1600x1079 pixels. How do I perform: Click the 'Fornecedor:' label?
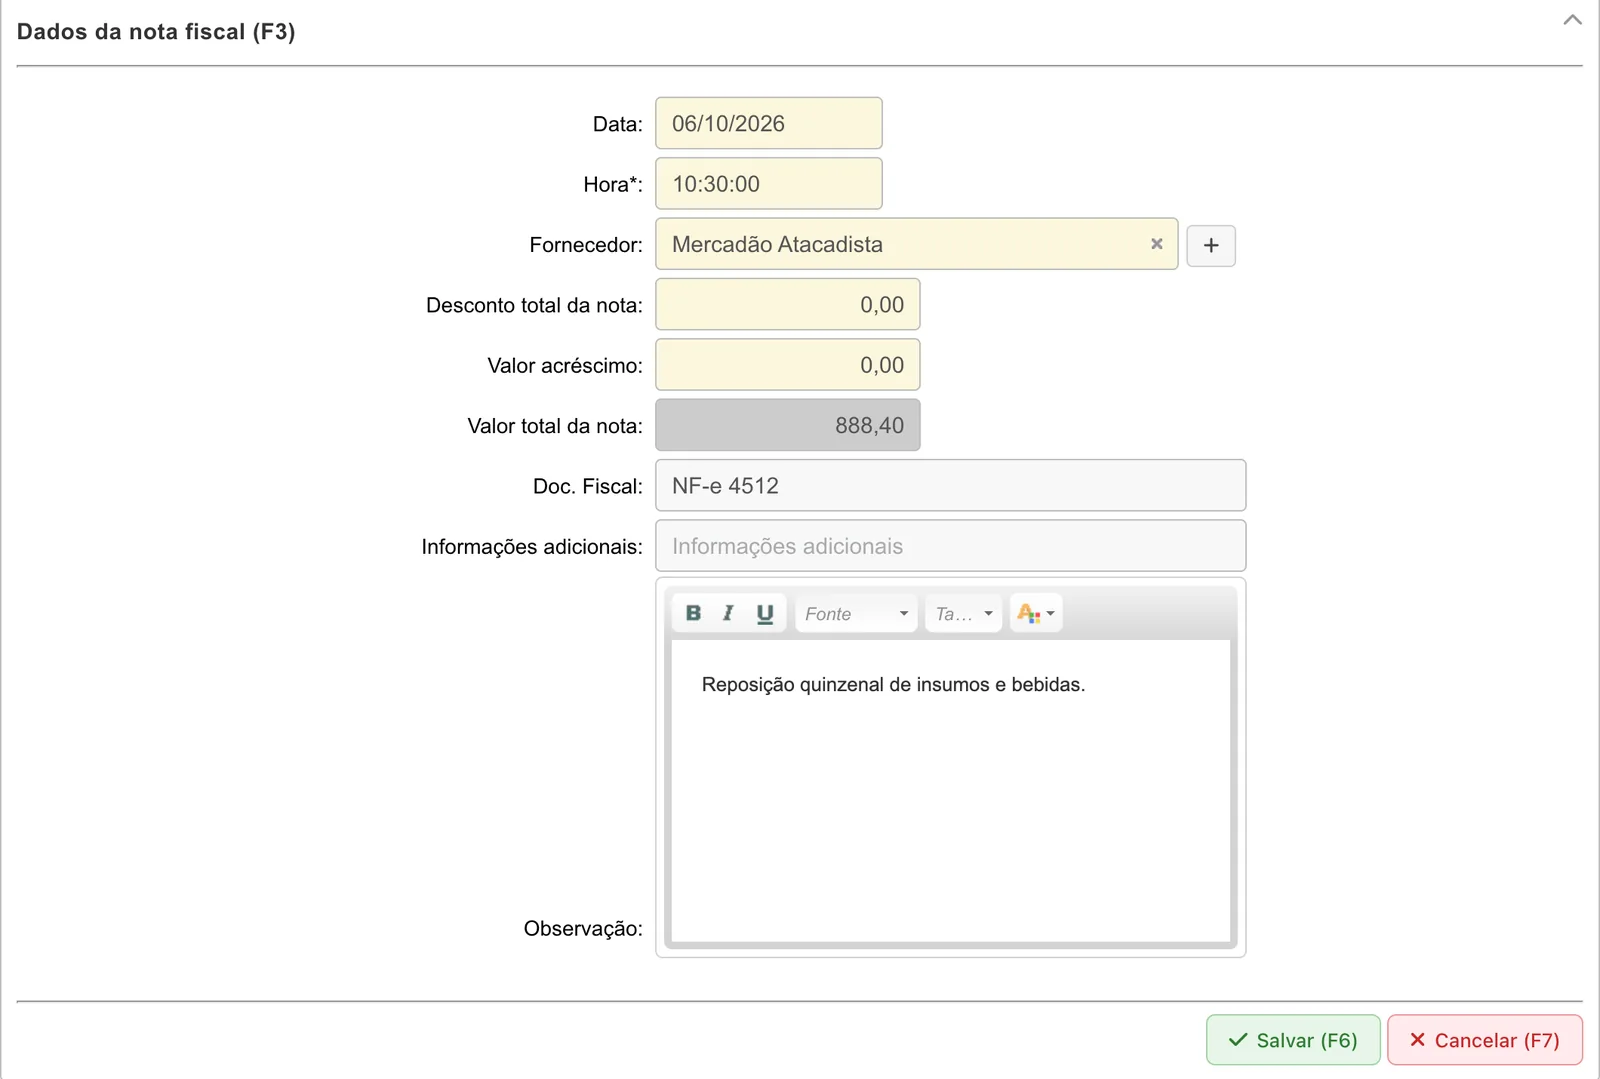586,245
